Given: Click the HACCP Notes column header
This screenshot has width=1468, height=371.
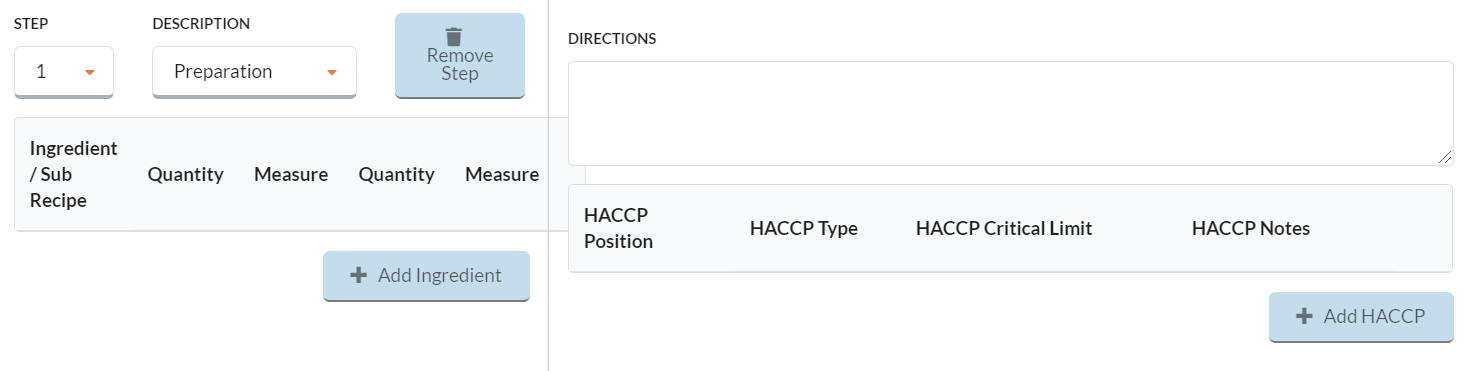Looking at the screenshot, I should 1251,228.
